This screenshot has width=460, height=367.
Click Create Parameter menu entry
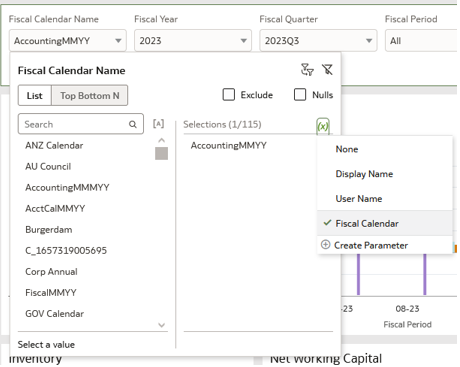tap(385, 245)
